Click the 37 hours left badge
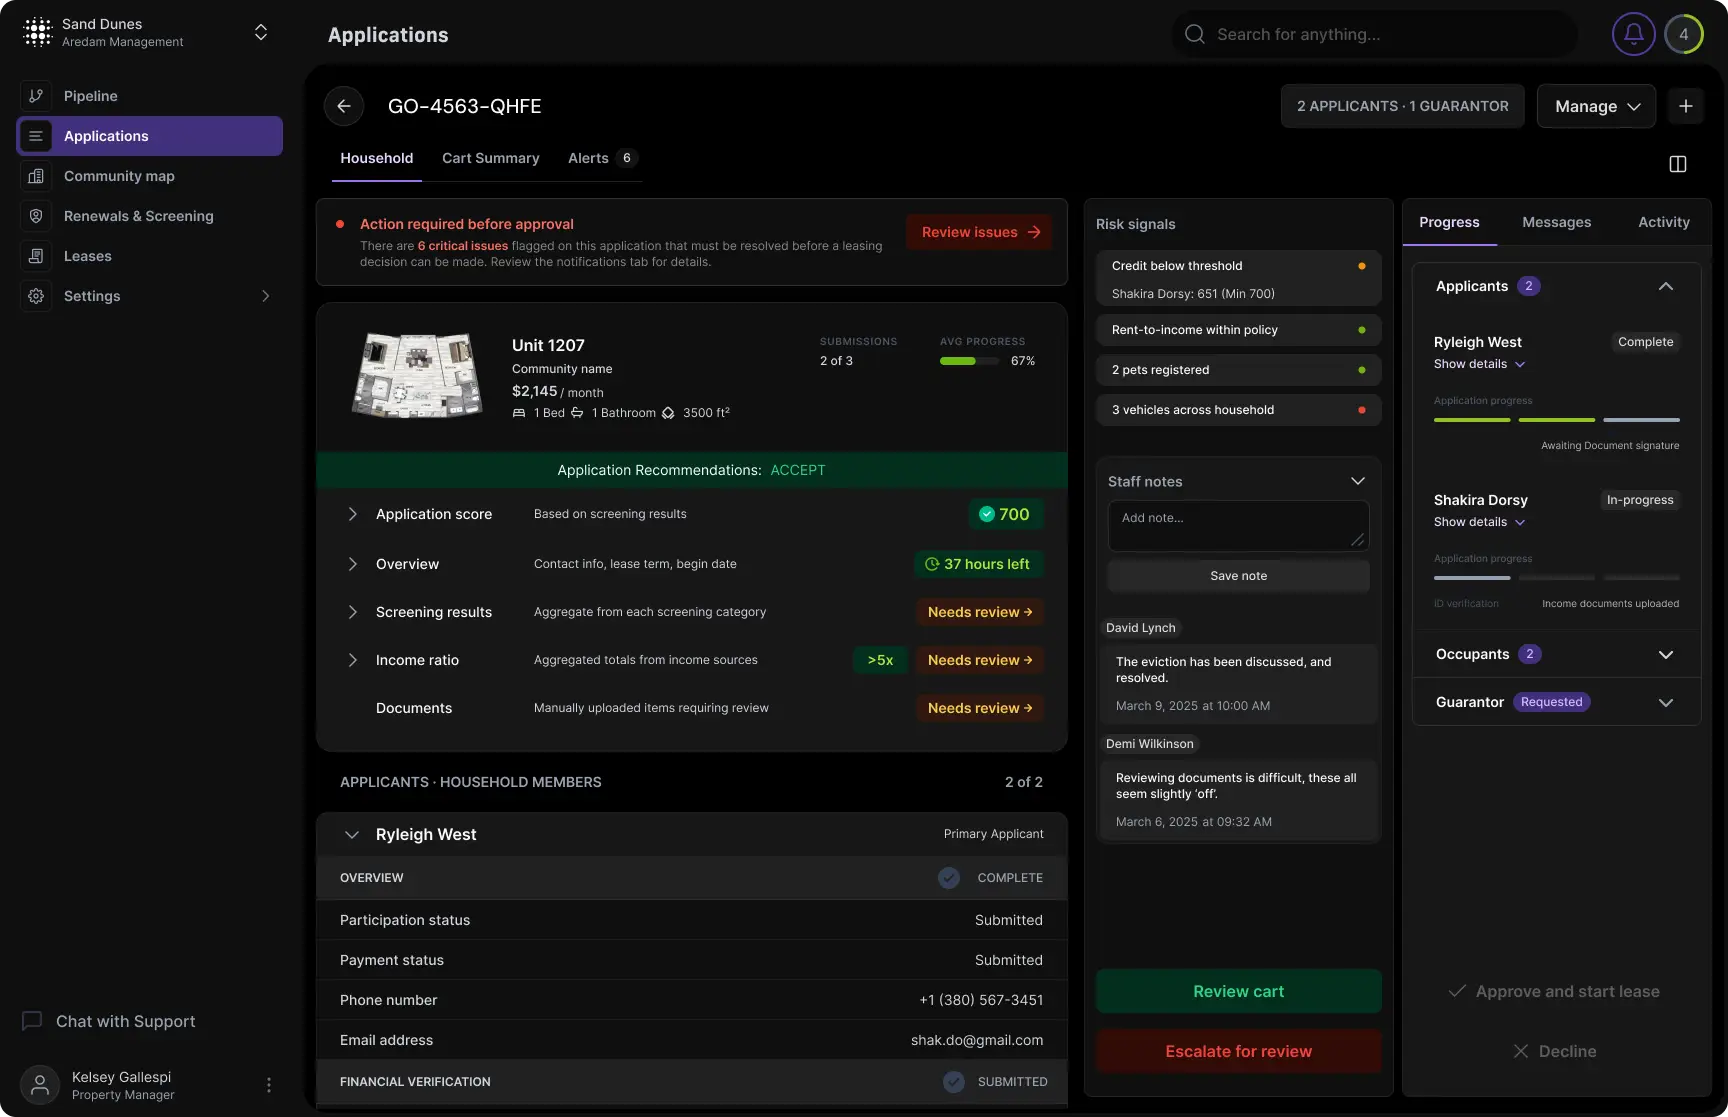The image size is (1728, 1117). [979, 564]
